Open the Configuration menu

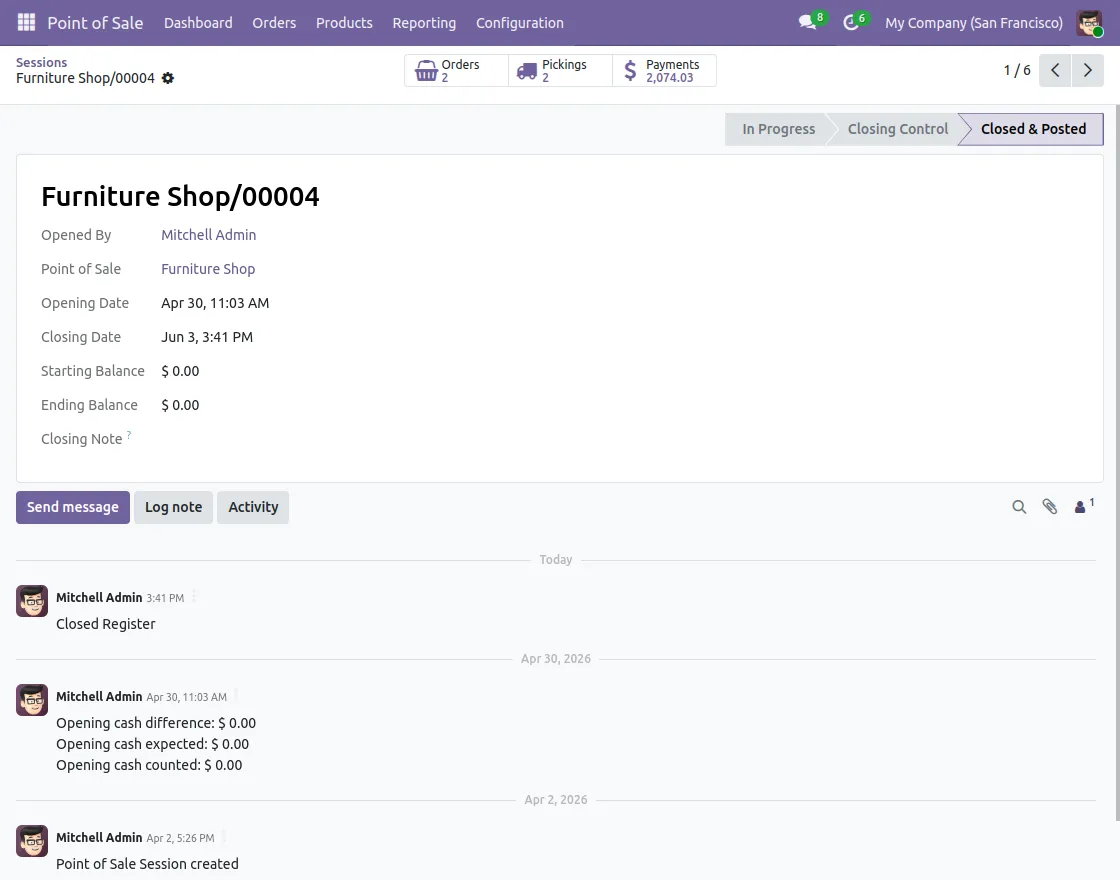[x=520, y=23]
